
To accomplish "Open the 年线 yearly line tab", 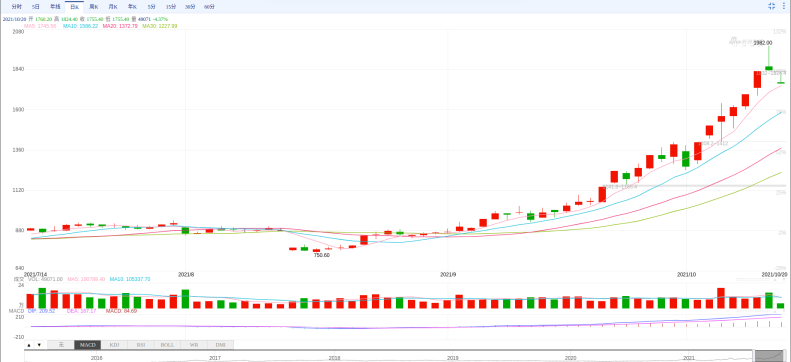I will click(54, 7).
